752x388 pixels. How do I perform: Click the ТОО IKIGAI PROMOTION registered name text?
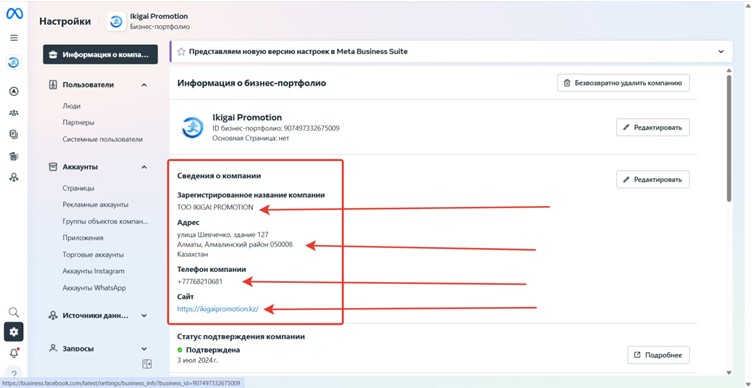[x=215, y=208]
